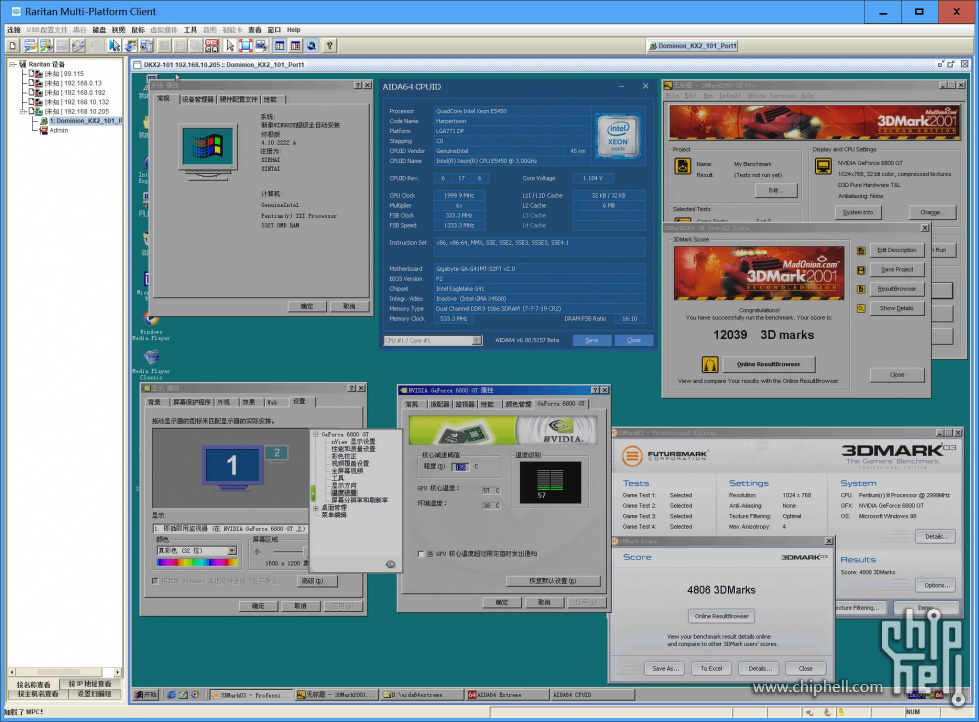This screenshot has height=722, width=979.
Task: Click the Save Project disk icon
Action: point(861,270)
